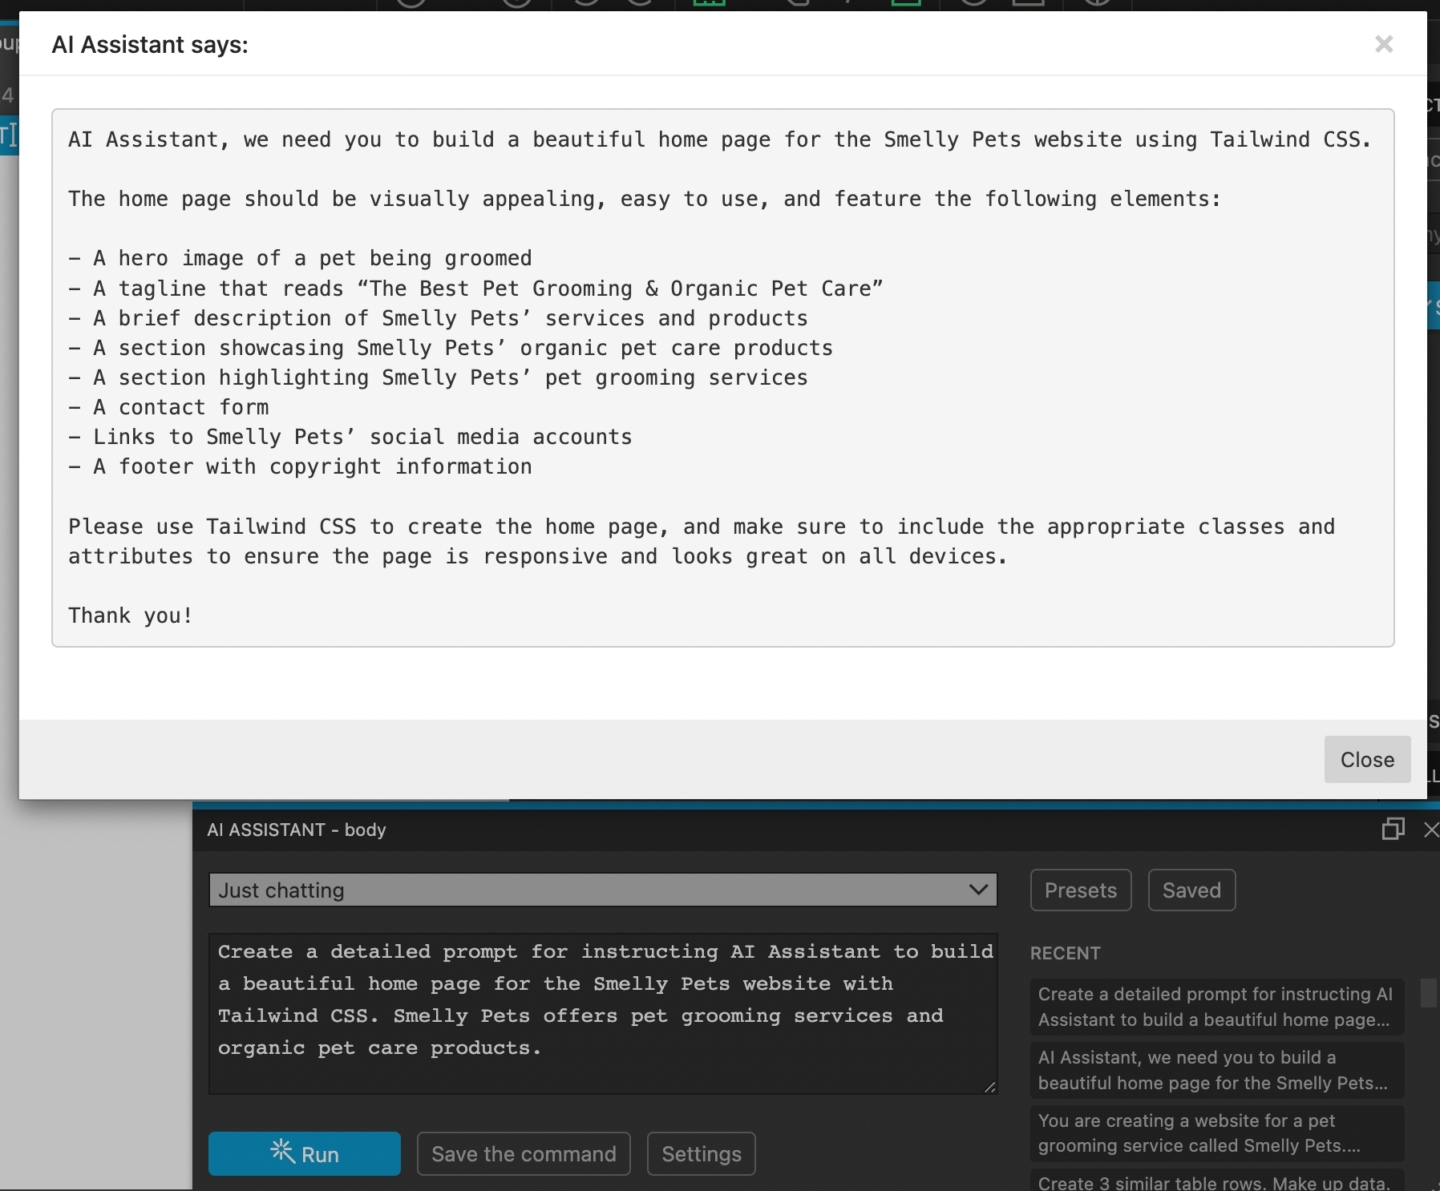
Task: Dismiss the dialog with the X icon
Action: (x=1383, y=44)
